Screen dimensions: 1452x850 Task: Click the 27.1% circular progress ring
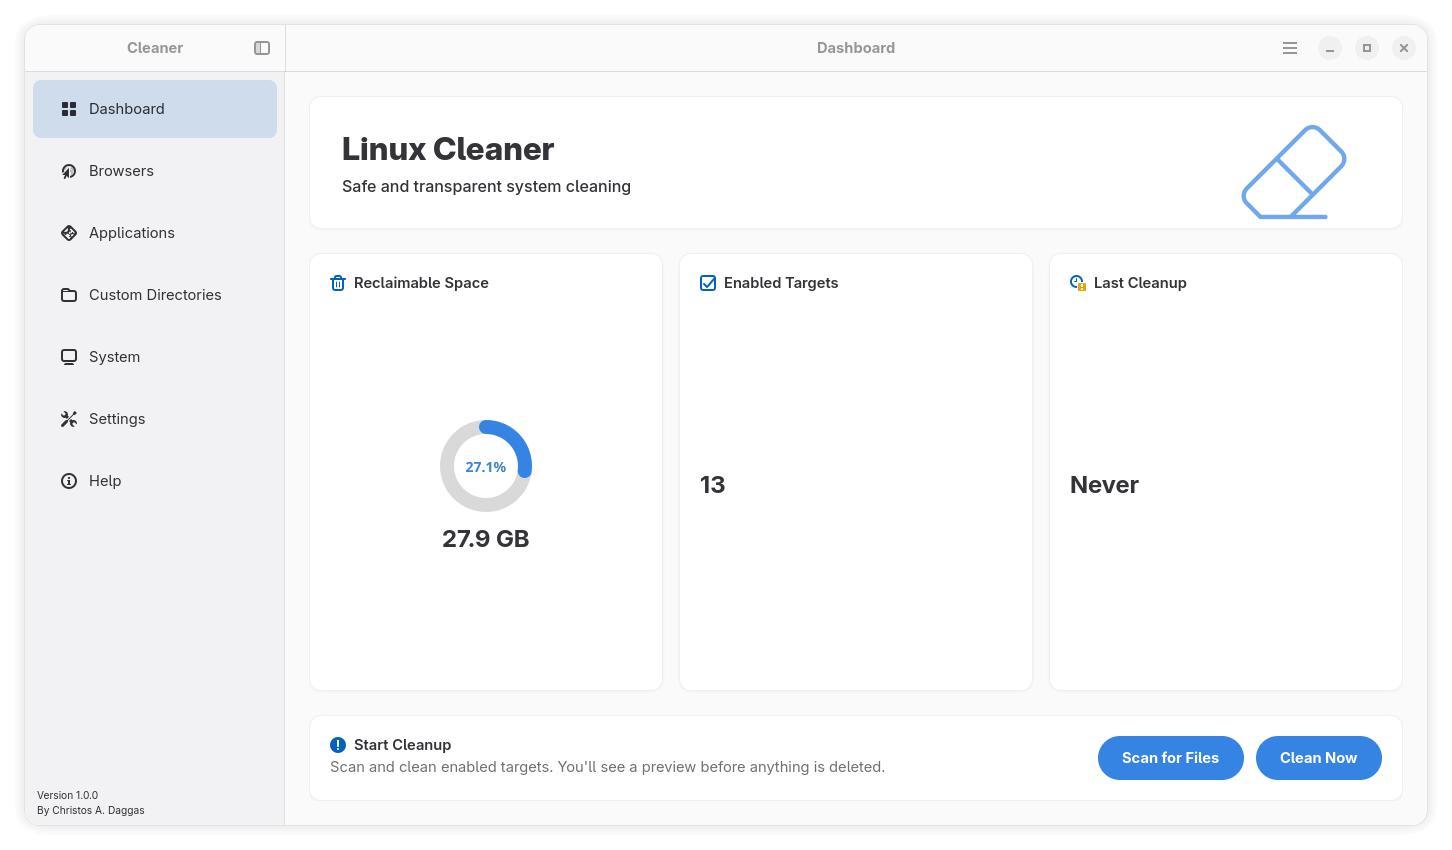[x=486, y=466]
